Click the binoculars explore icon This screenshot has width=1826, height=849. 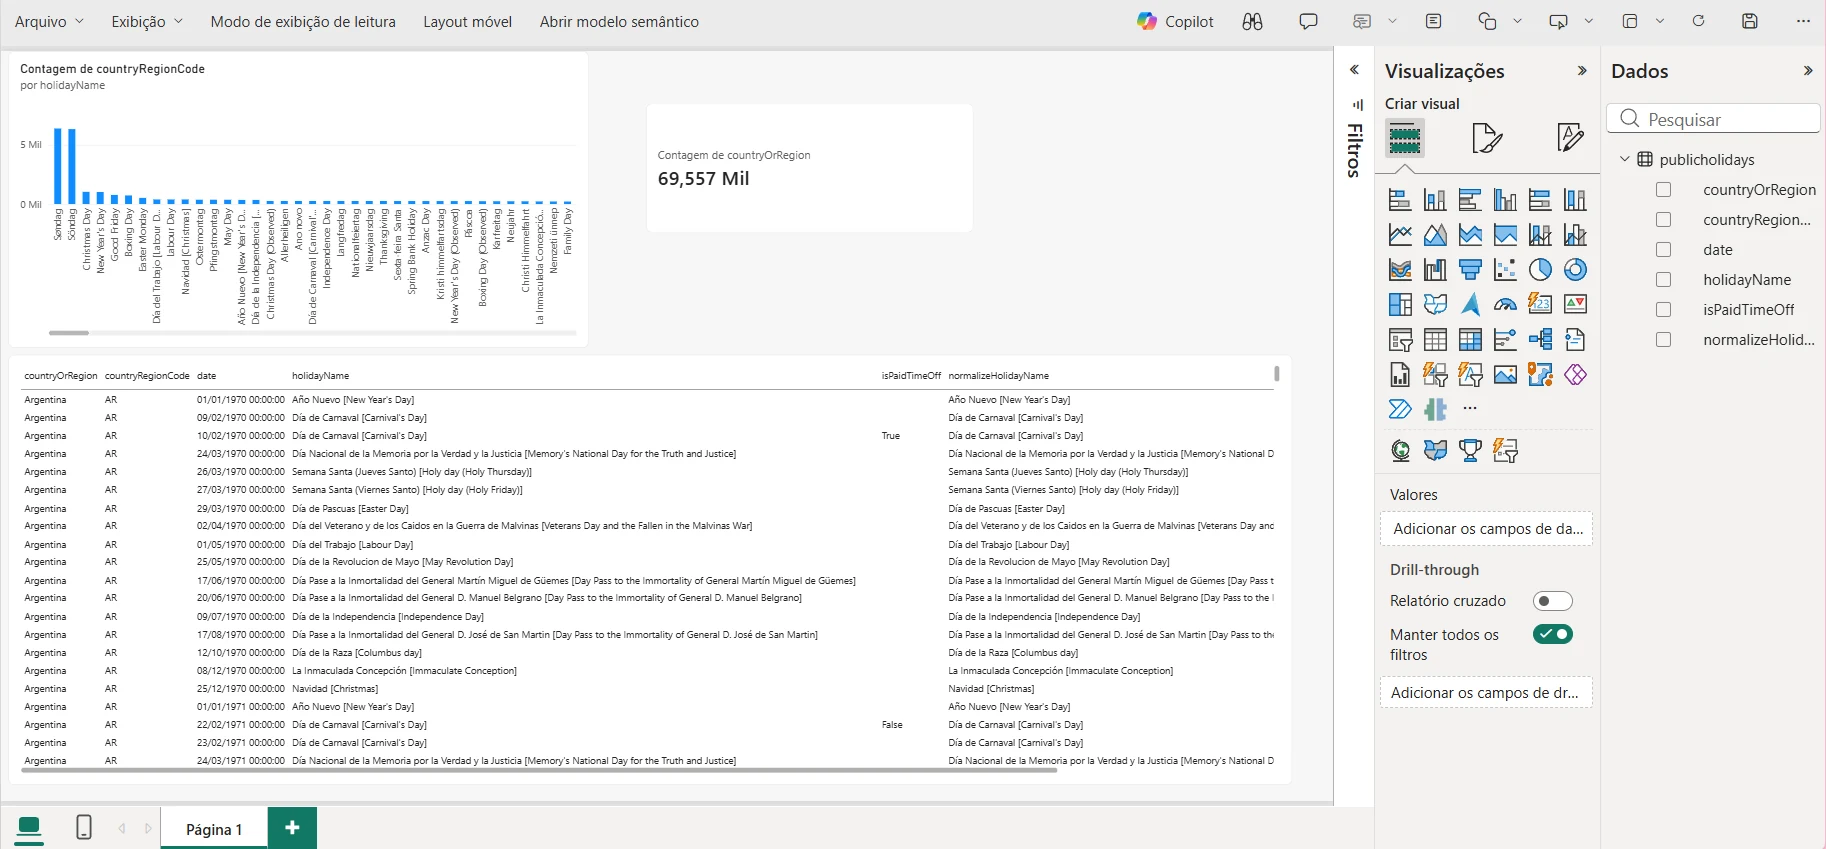pos(1252,21)
